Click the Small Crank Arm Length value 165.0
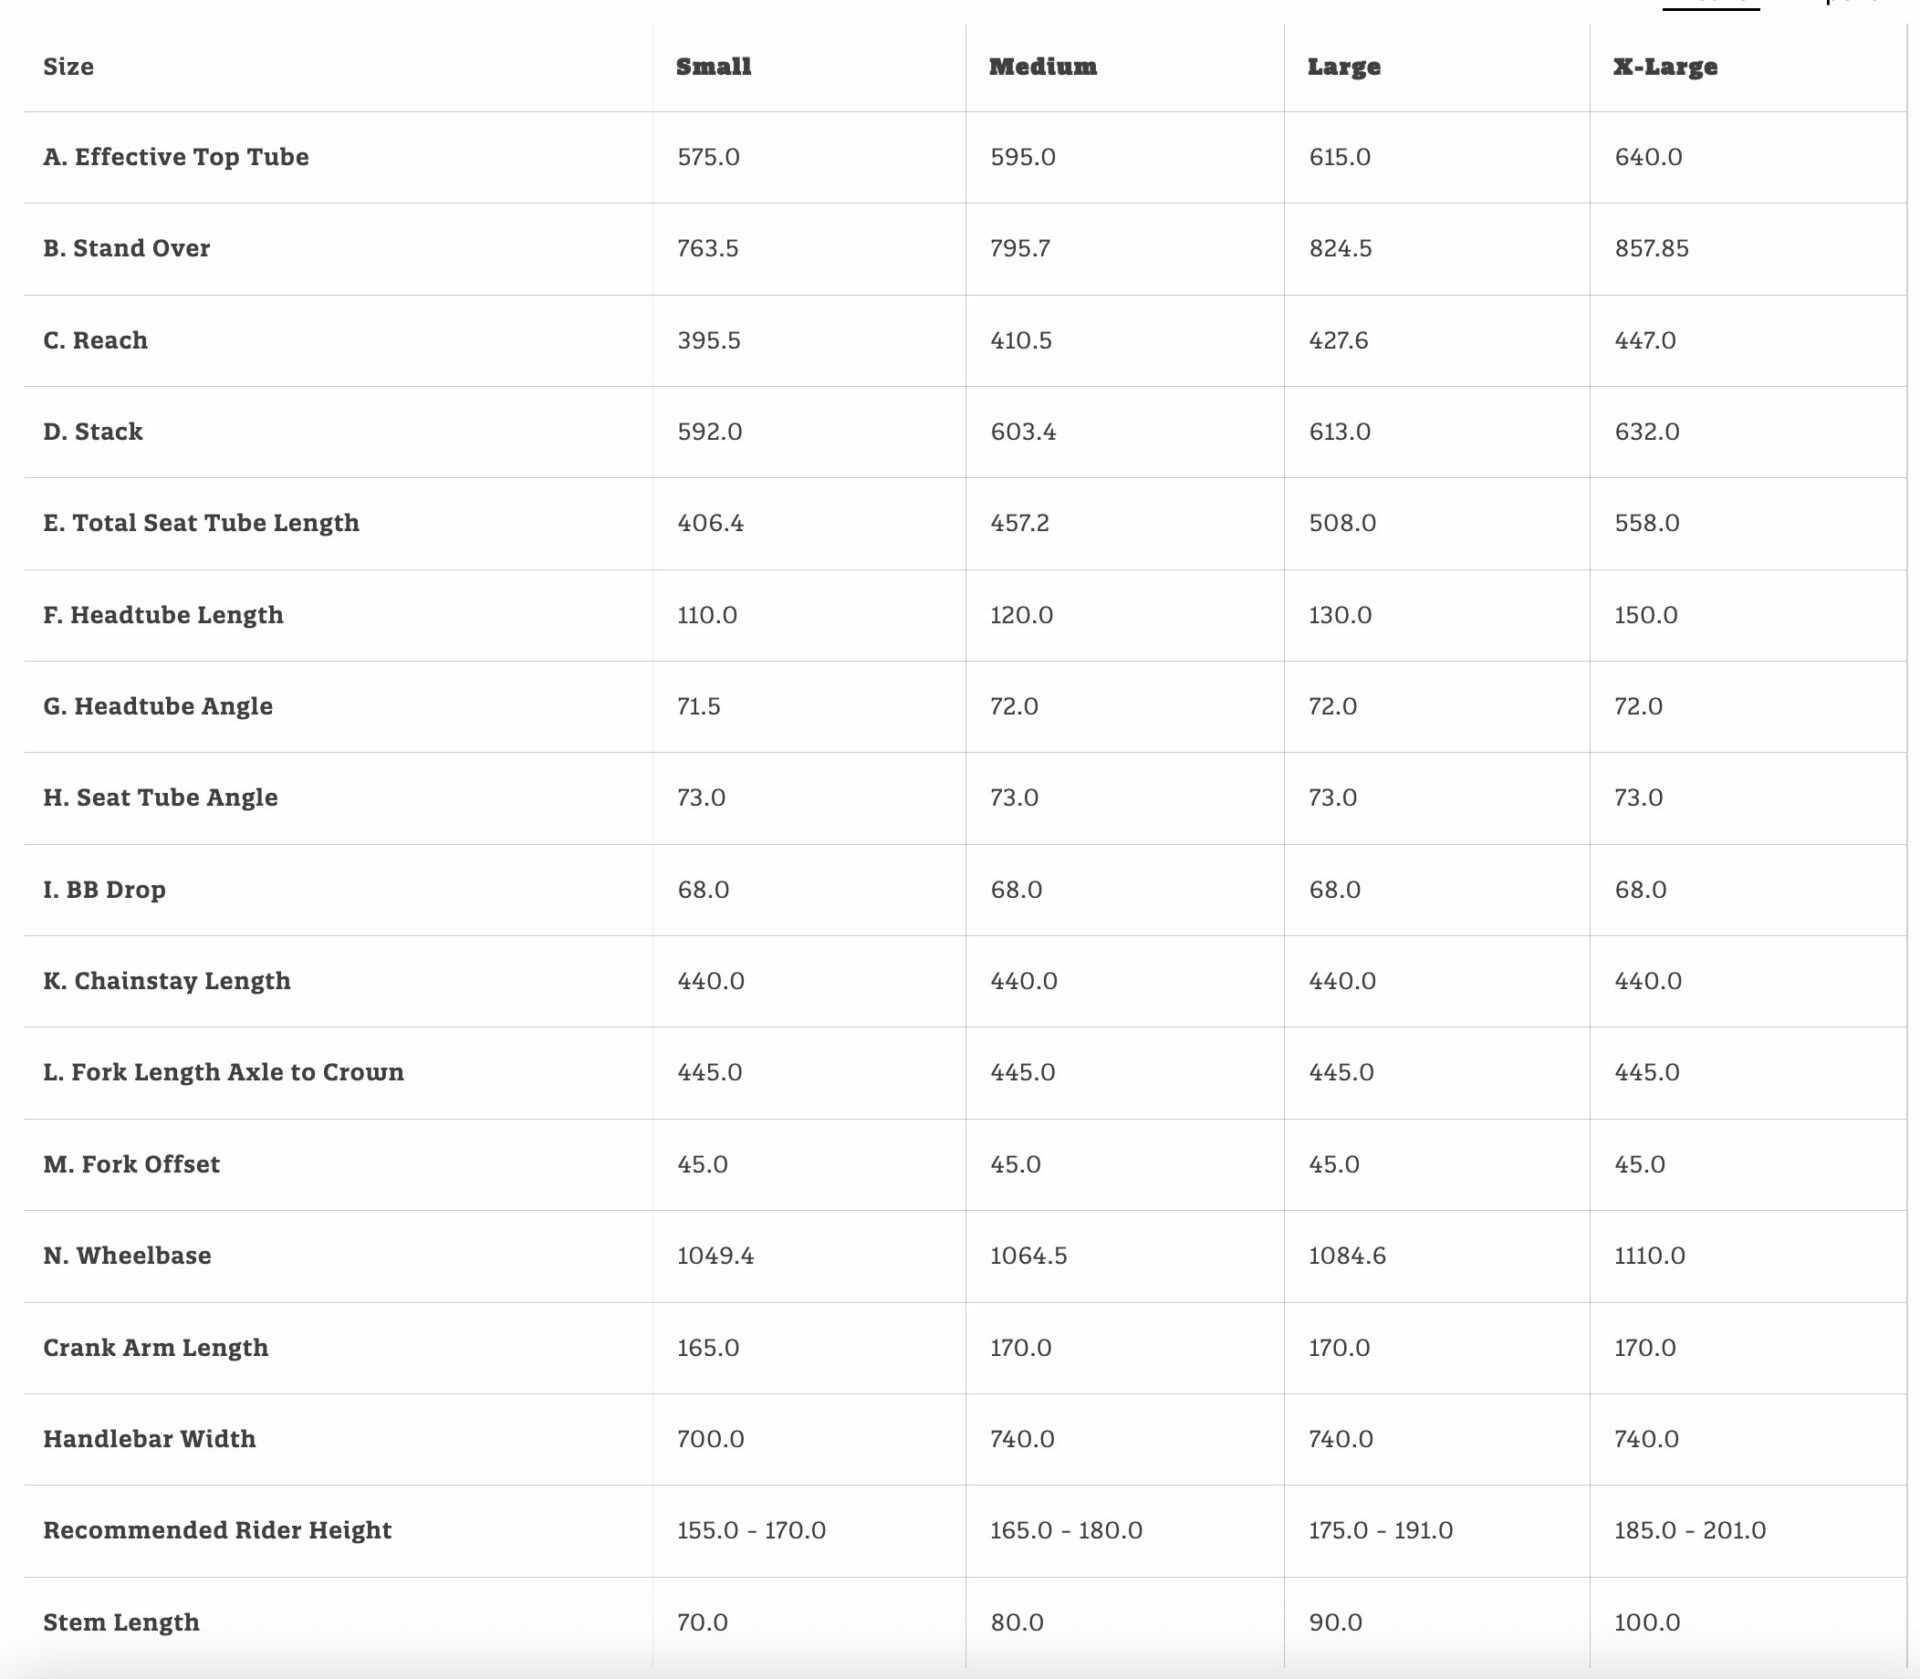 click(x=708, y=1348)
